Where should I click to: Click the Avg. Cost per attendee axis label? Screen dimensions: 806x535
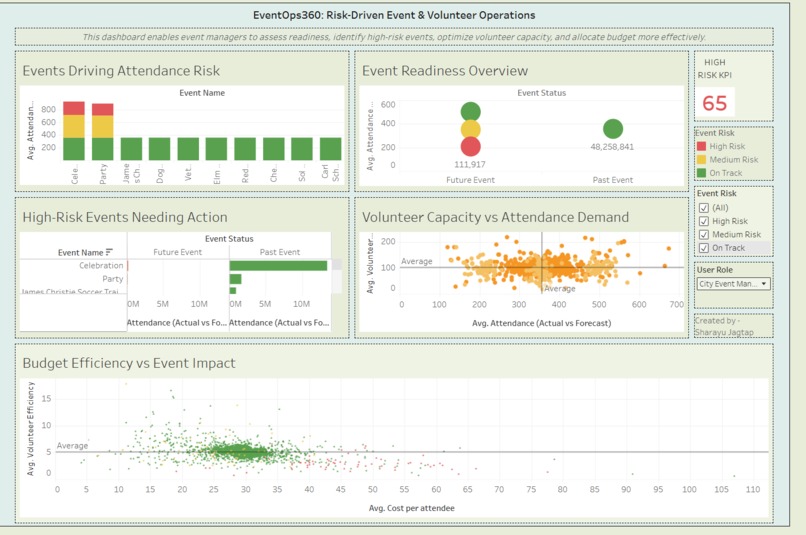(x=412, y=508)
